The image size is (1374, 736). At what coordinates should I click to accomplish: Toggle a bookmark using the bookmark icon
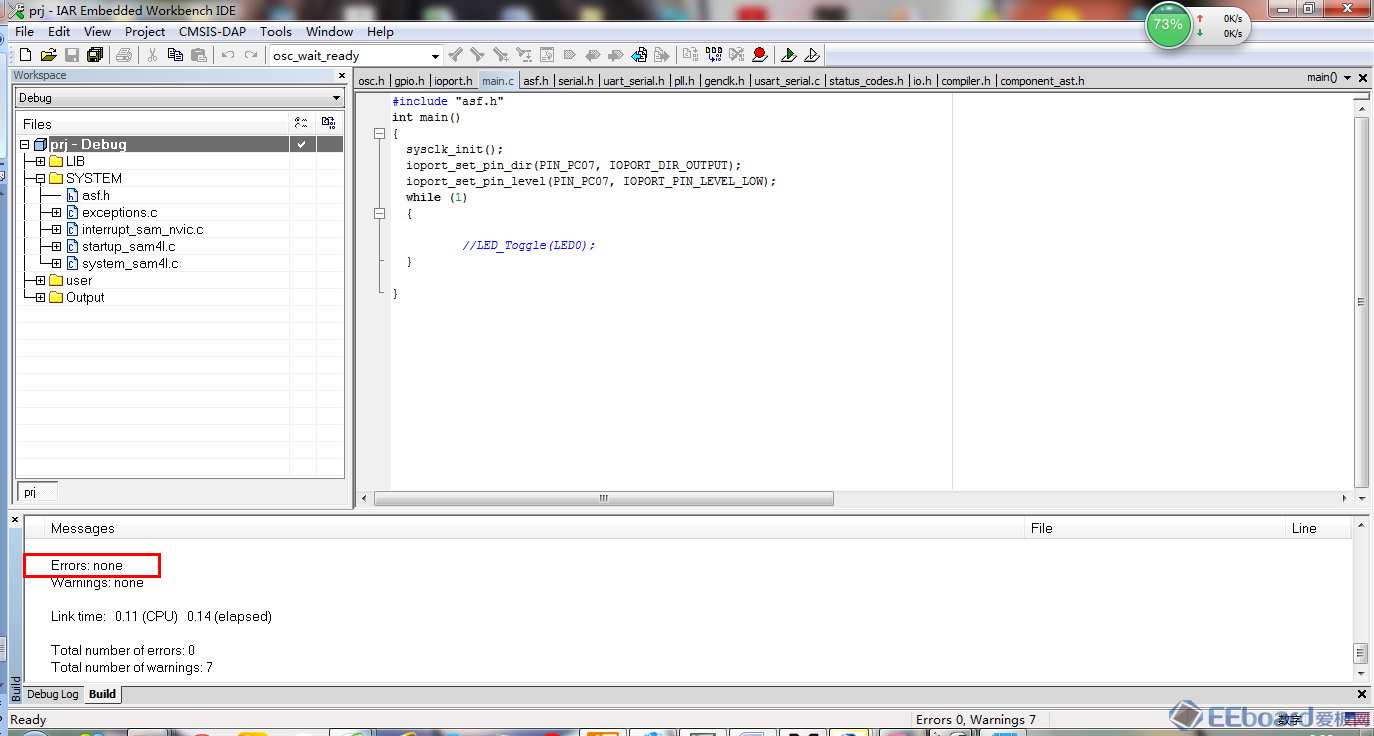point(568,55)
